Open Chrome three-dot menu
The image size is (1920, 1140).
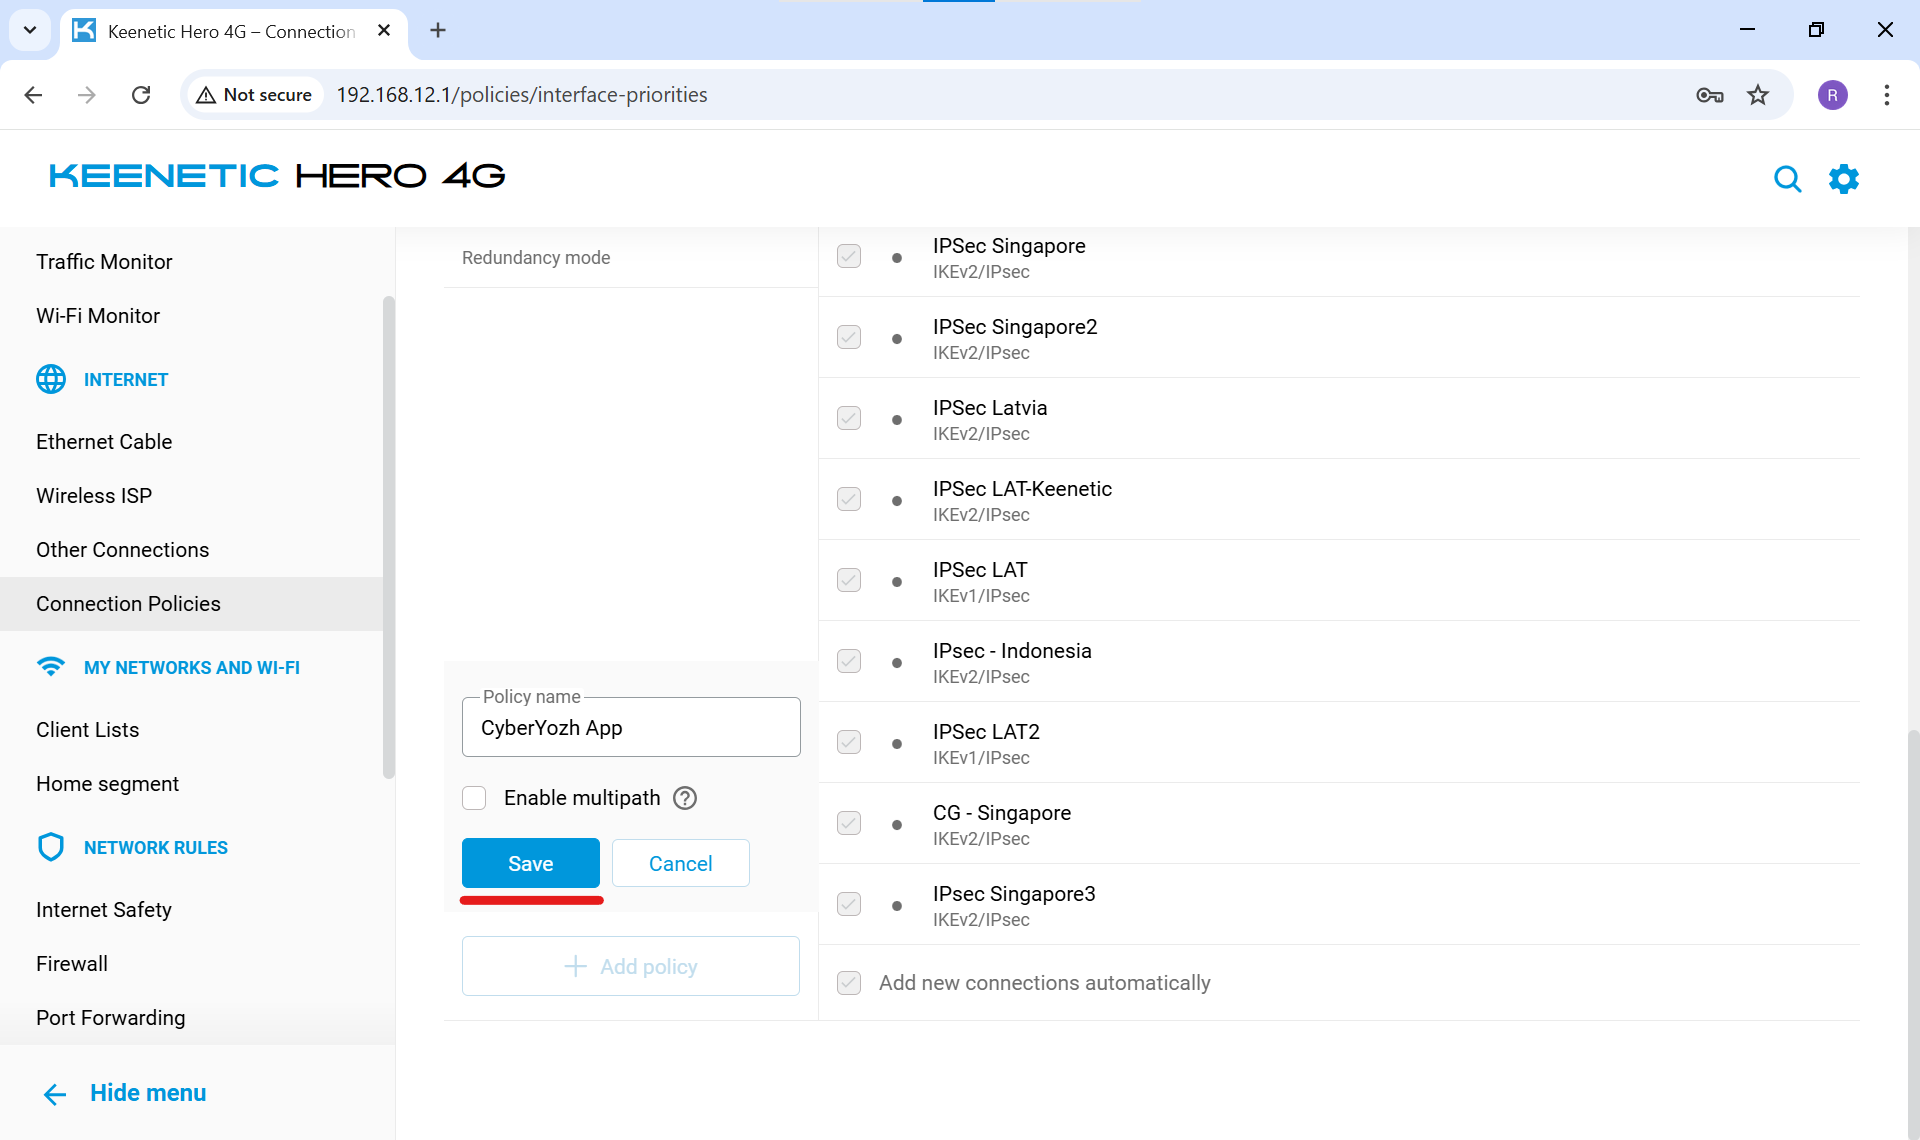point(1886,95)
